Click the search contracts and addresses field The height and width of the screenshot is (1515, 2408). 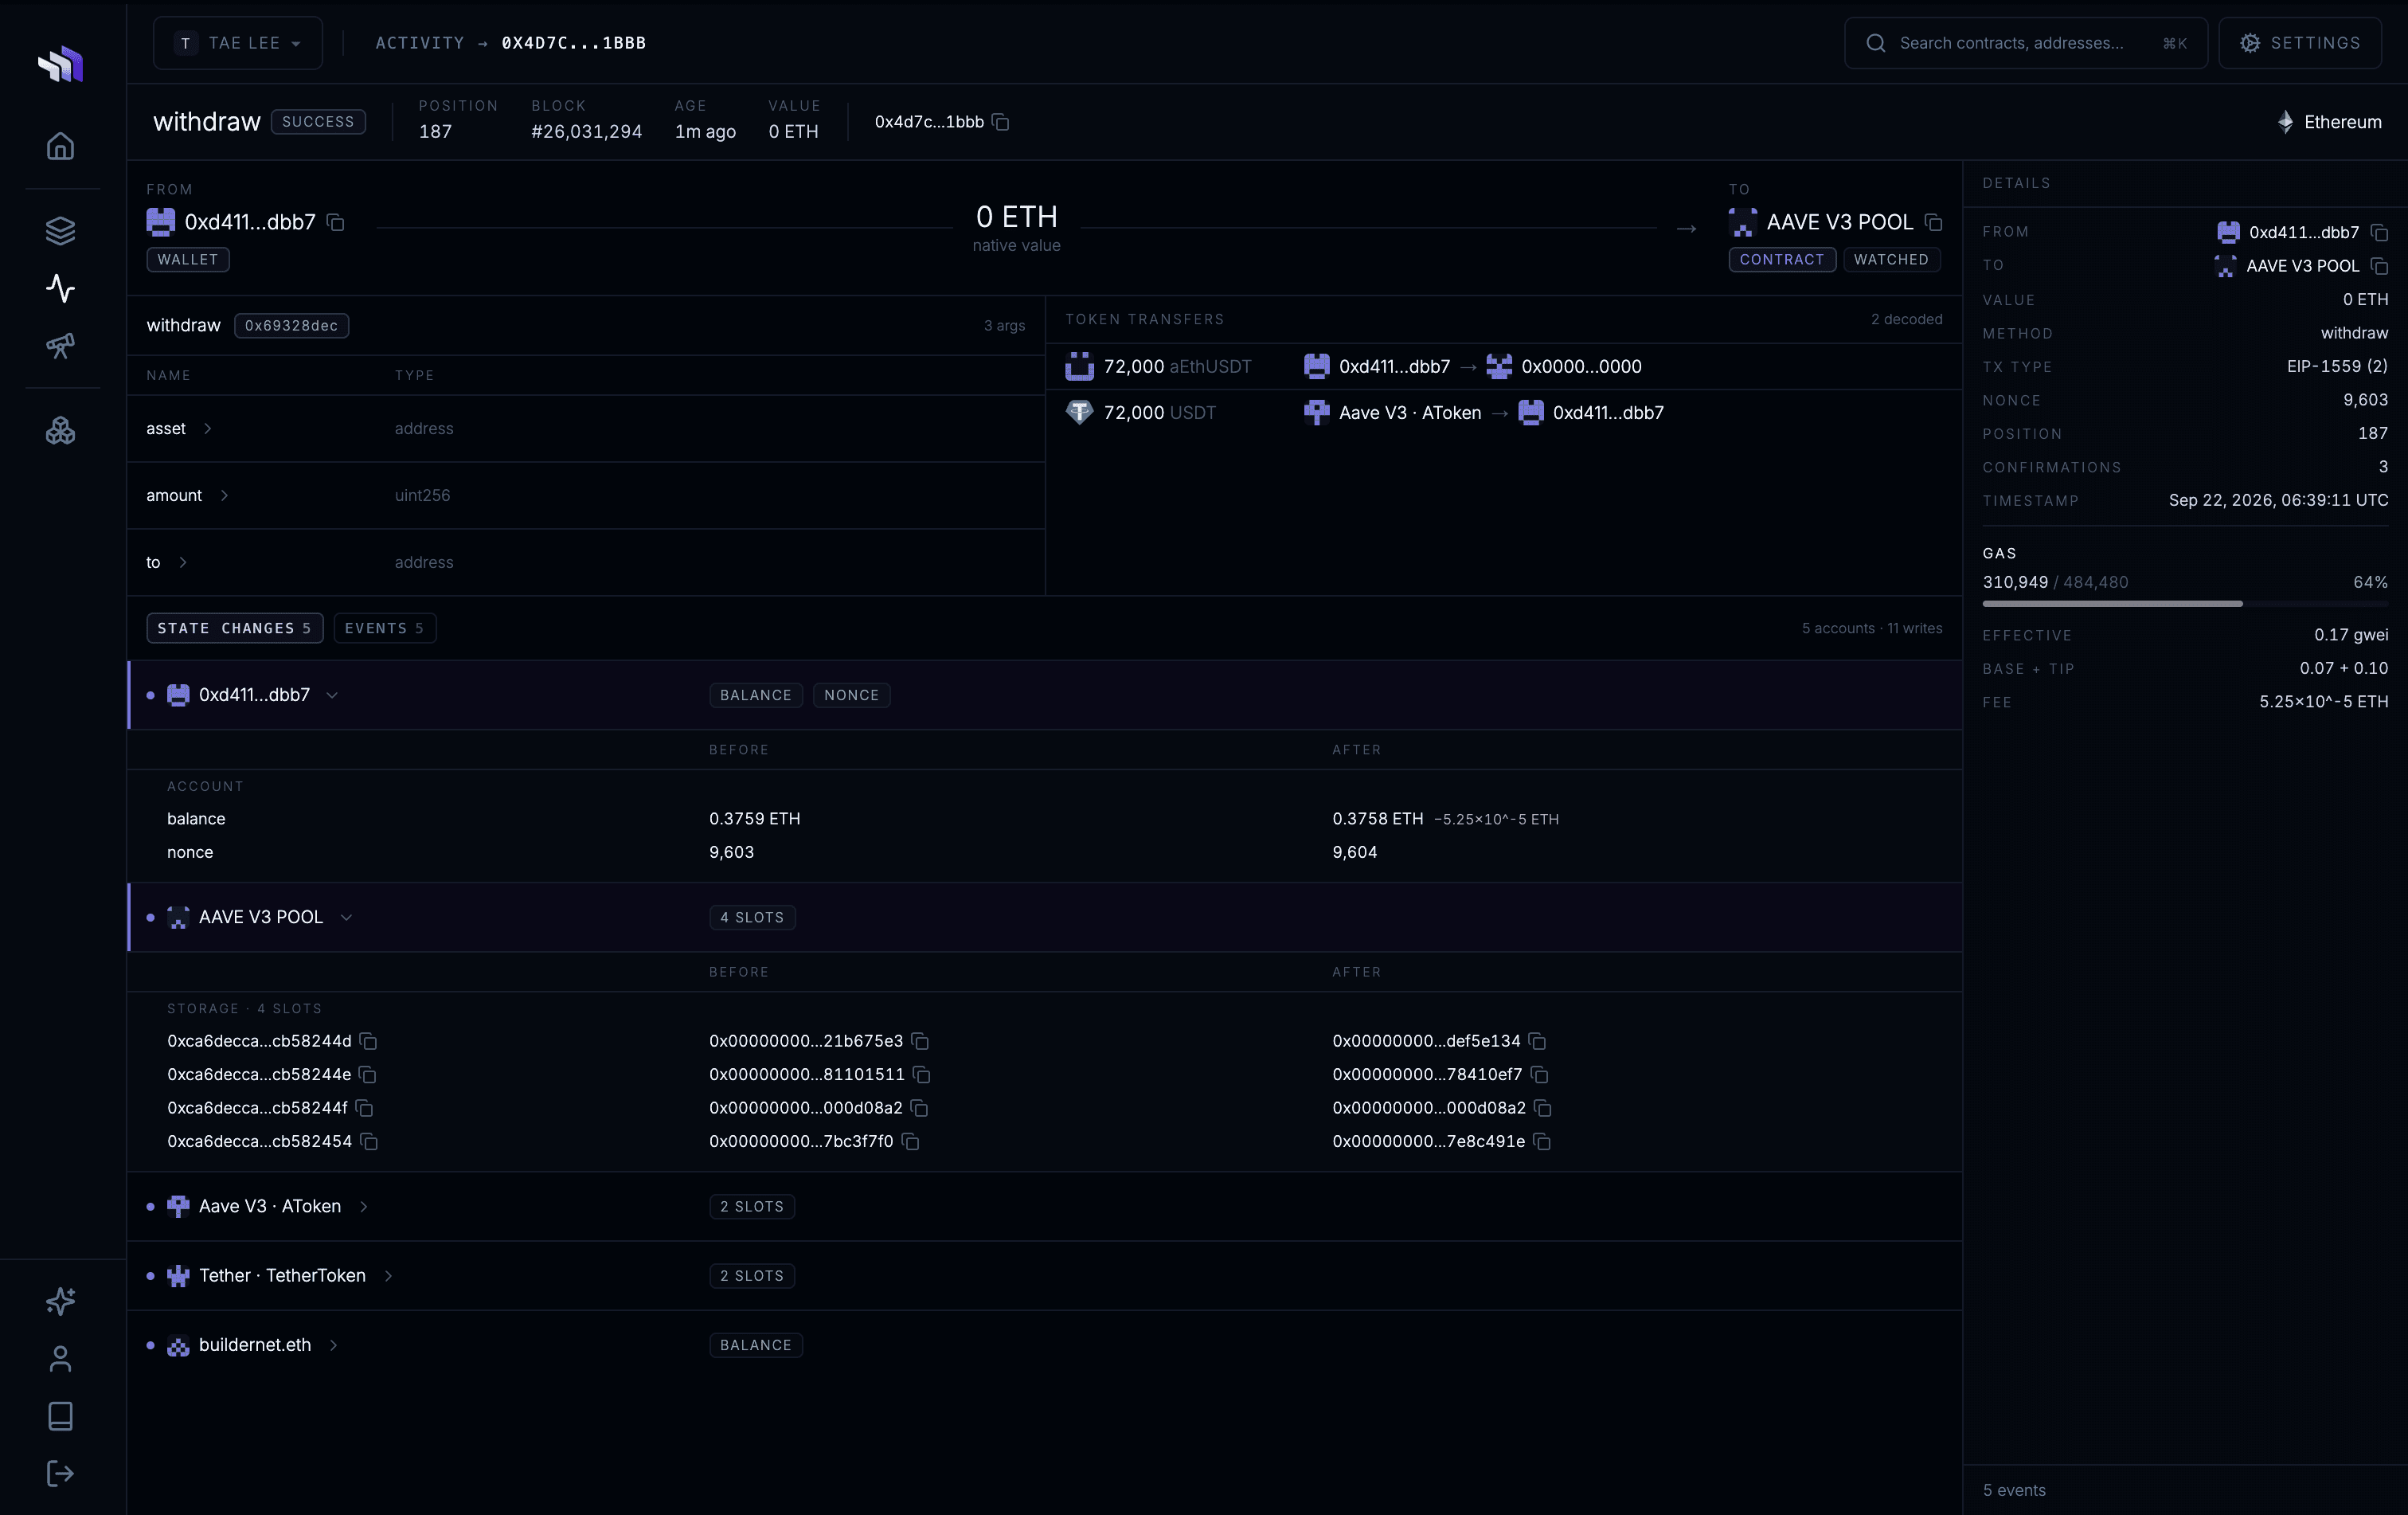point(2026,43)
